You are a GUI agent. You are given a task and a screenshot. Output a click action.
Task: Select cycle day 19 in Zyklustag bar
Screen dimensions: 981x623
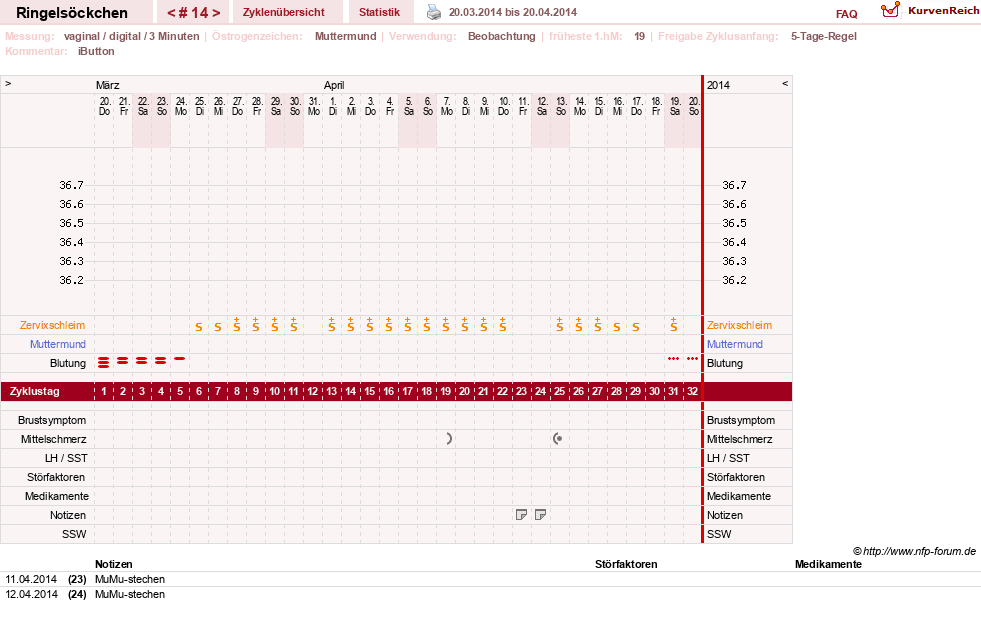tap(445, 392)
